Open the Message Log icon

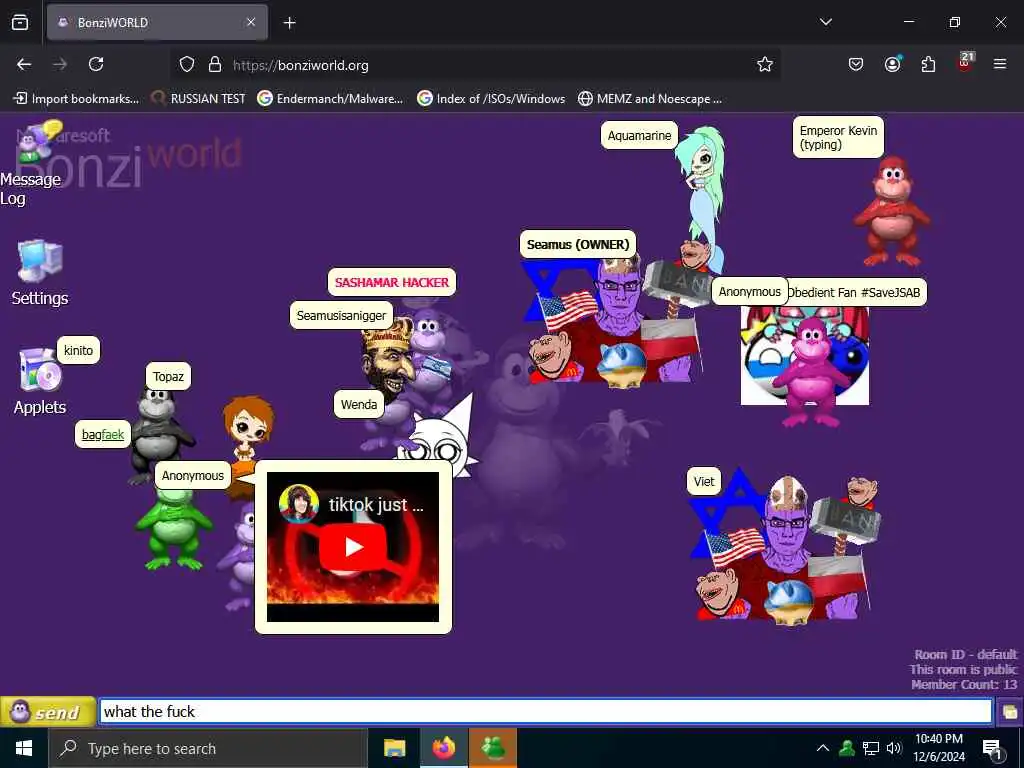click(33, 163)
